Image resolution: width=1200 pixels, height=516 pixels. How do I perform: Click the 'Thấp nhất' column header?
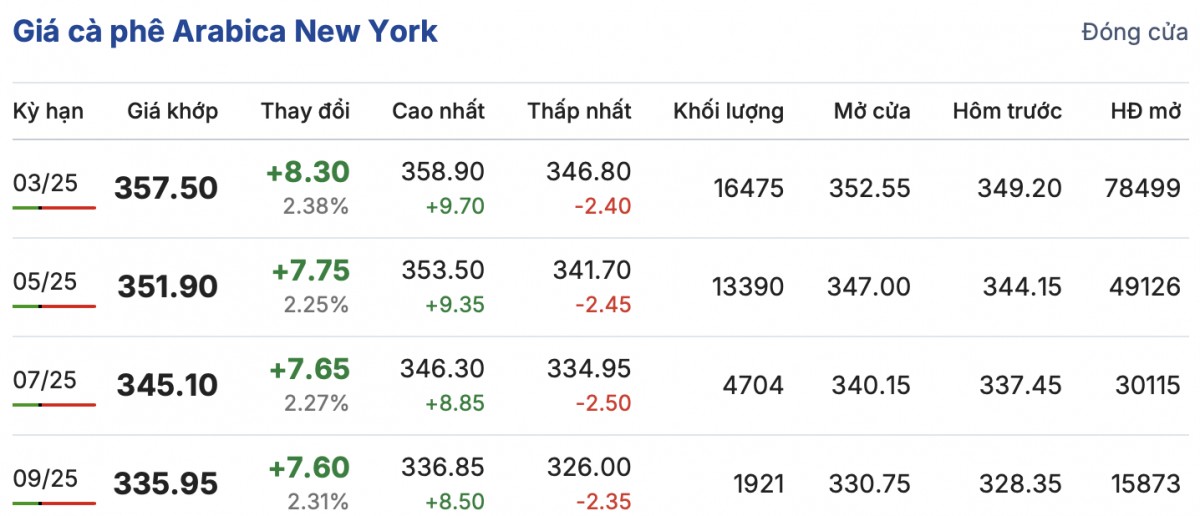(579, 111)
